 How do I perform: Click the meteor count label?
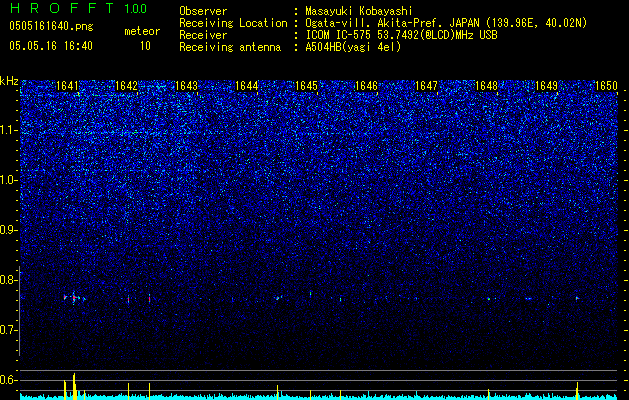[142, 31]
